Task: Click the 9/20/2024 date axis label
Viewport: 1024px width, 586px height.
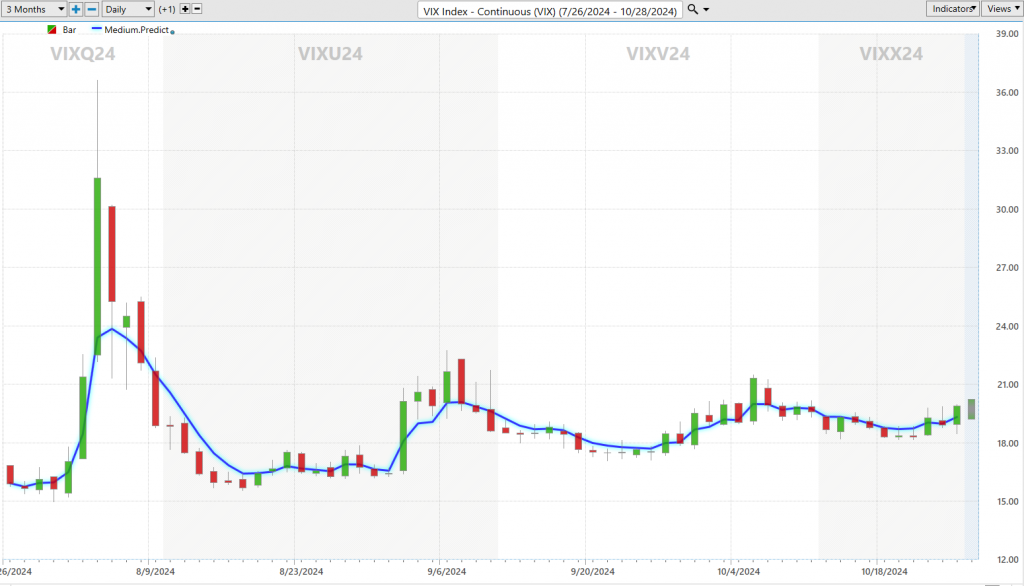Action: point(592,572)
